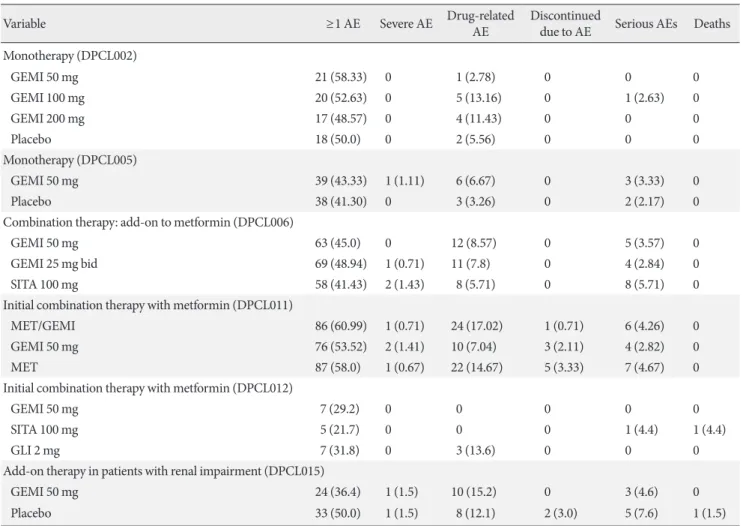Click the value "58 (41.43)"
Image resolution: width=749 pixels, height=526 pixels.
341,285
